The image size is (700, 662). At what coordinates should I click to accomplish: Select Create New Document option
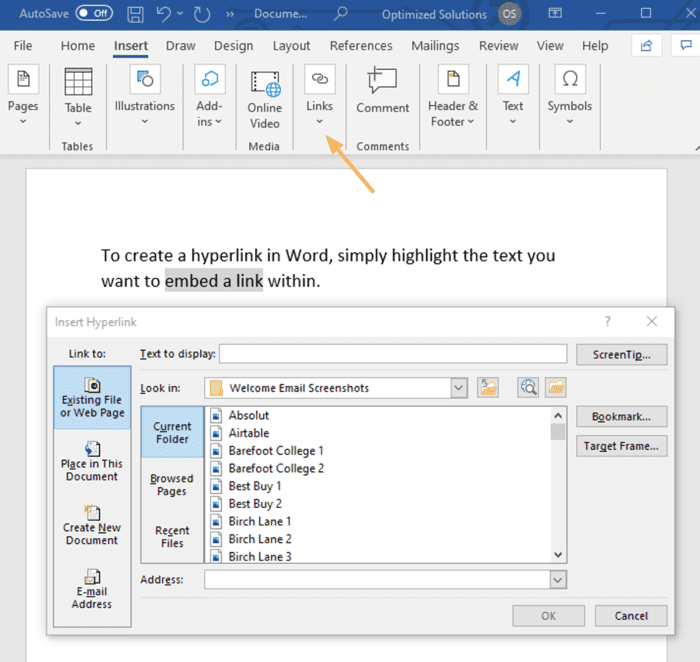click(92, 525)
